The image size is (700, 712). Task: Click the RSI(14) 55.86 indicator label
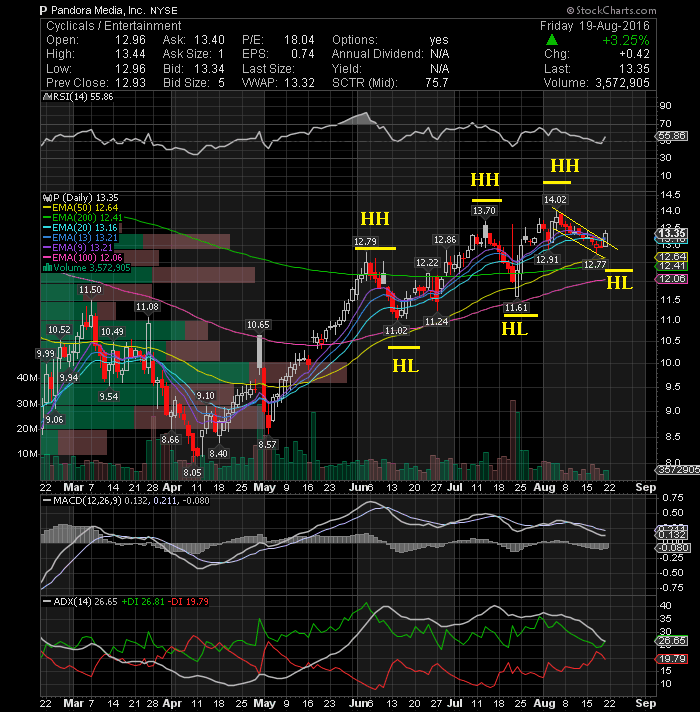pyautogui.click(x=78, y=97)
